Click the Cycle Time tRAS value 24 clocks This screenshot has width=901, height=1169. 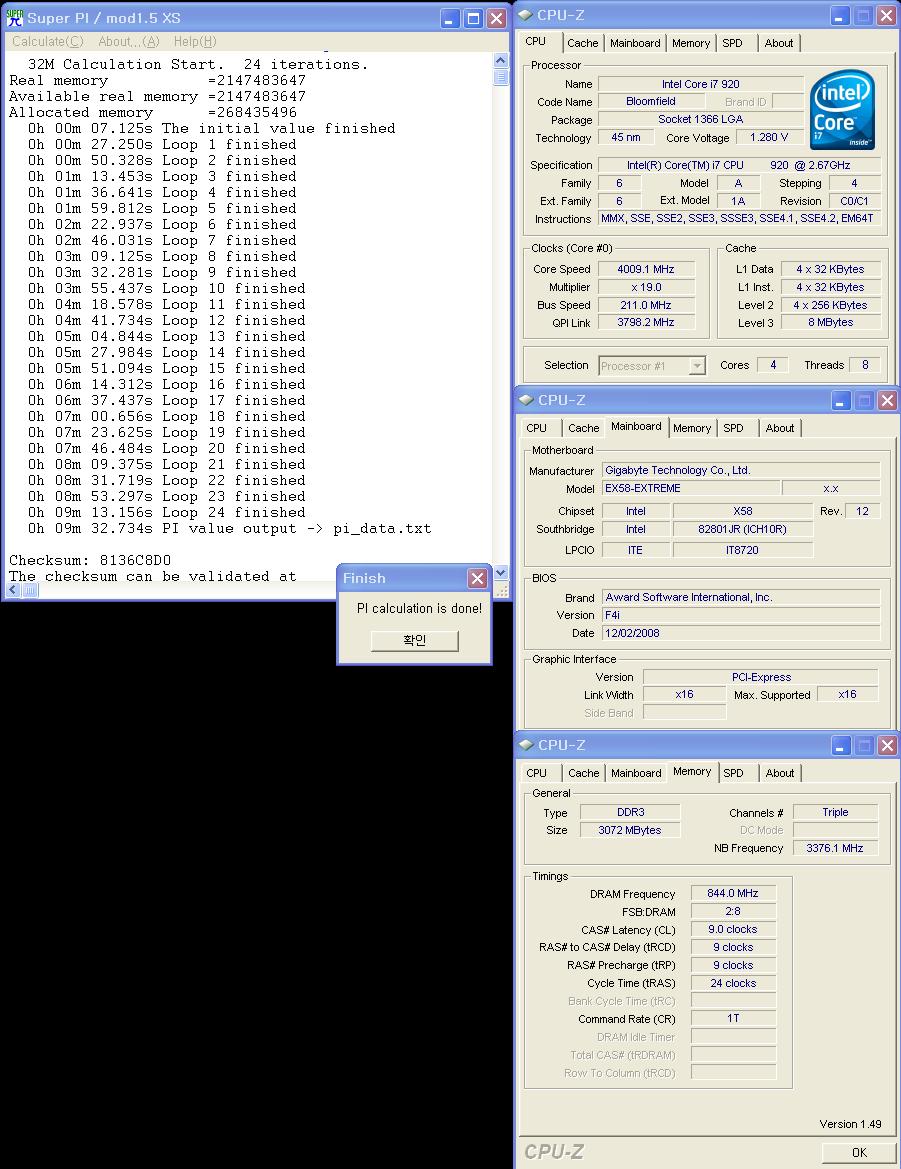[733, 983]
